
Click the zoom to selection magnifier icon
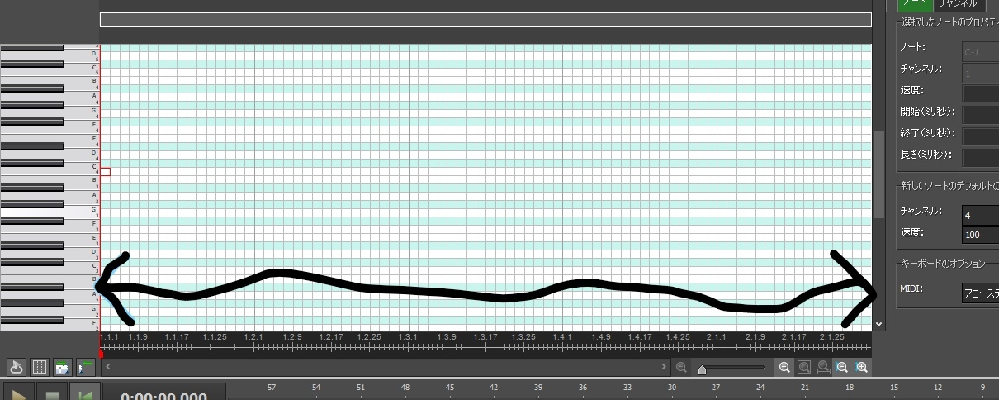(x=804, y=367)
